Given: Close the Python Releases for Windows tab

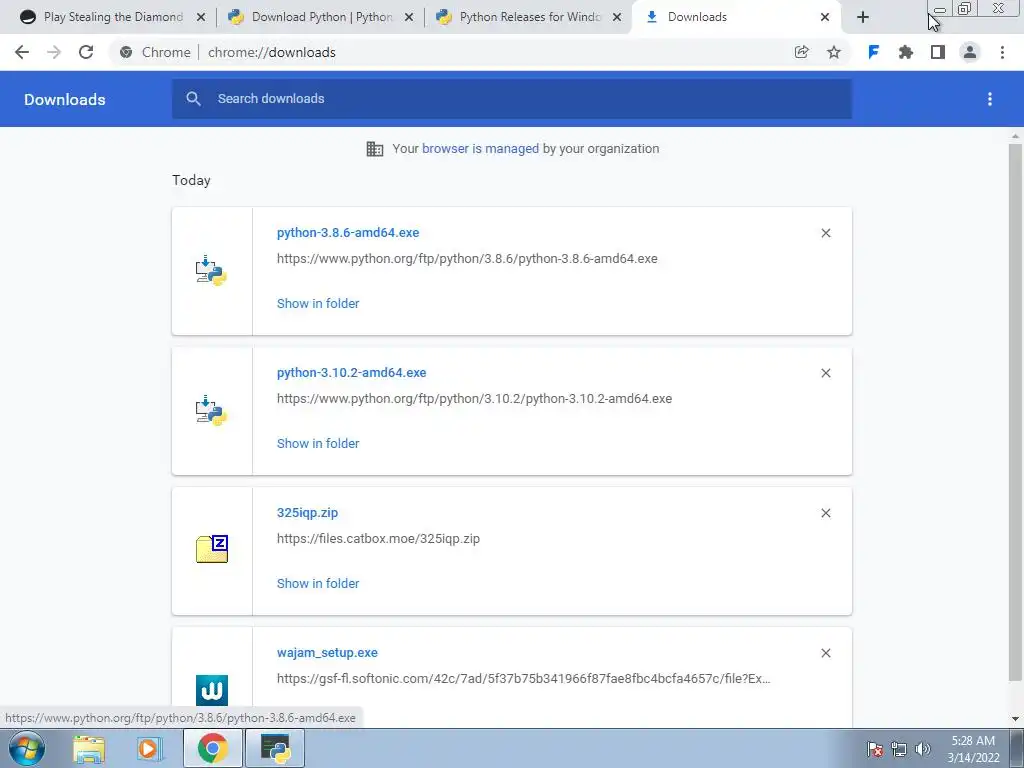Looking at the screenshot, I should coord(617,17).
